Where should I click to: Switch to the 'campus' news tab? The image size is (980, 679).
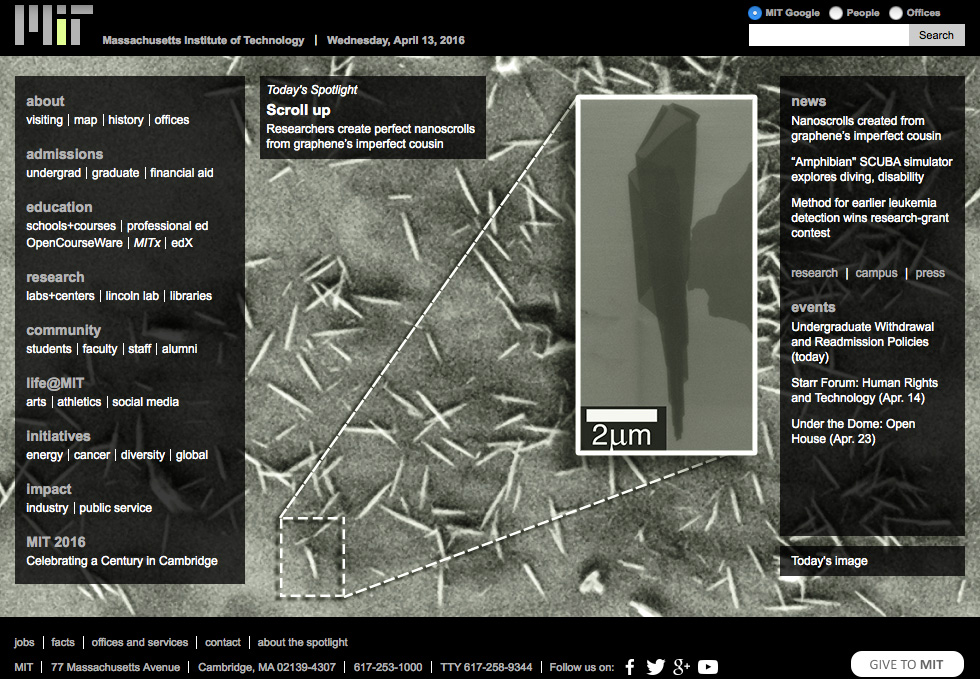click(x=876, y=273)
